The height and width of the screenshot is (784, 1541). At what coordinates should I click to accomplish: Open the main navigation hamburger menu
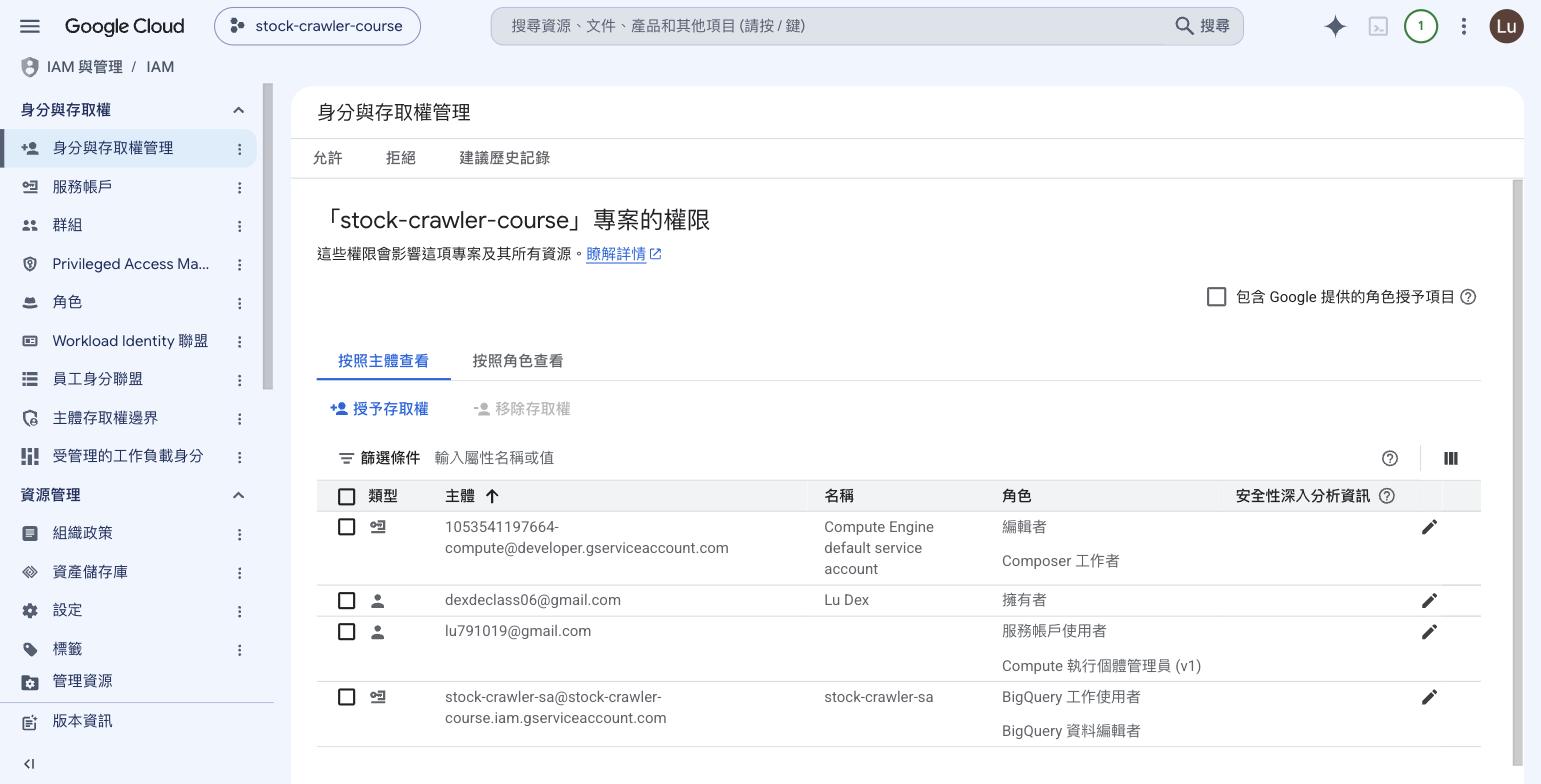point(30,26)
